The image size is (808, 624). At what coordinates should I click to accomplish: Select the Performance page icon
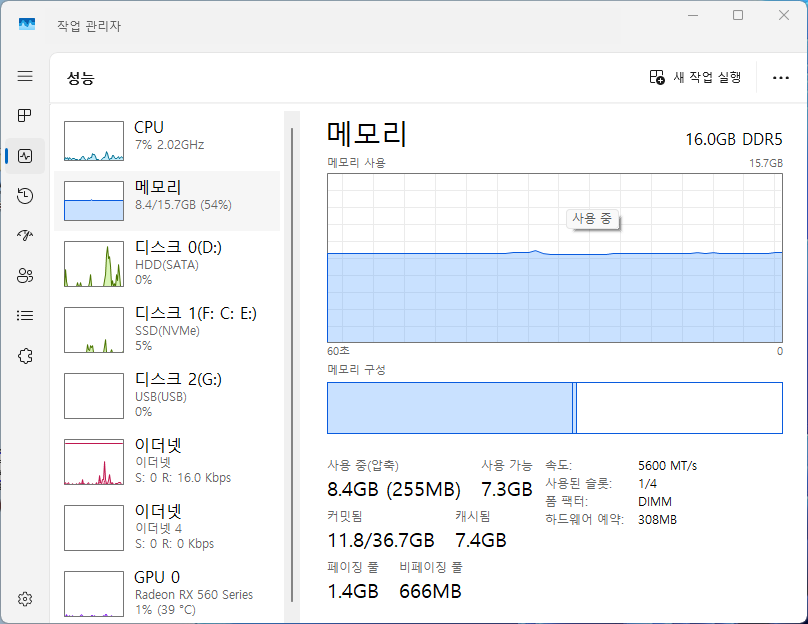(x=25, y=156)
